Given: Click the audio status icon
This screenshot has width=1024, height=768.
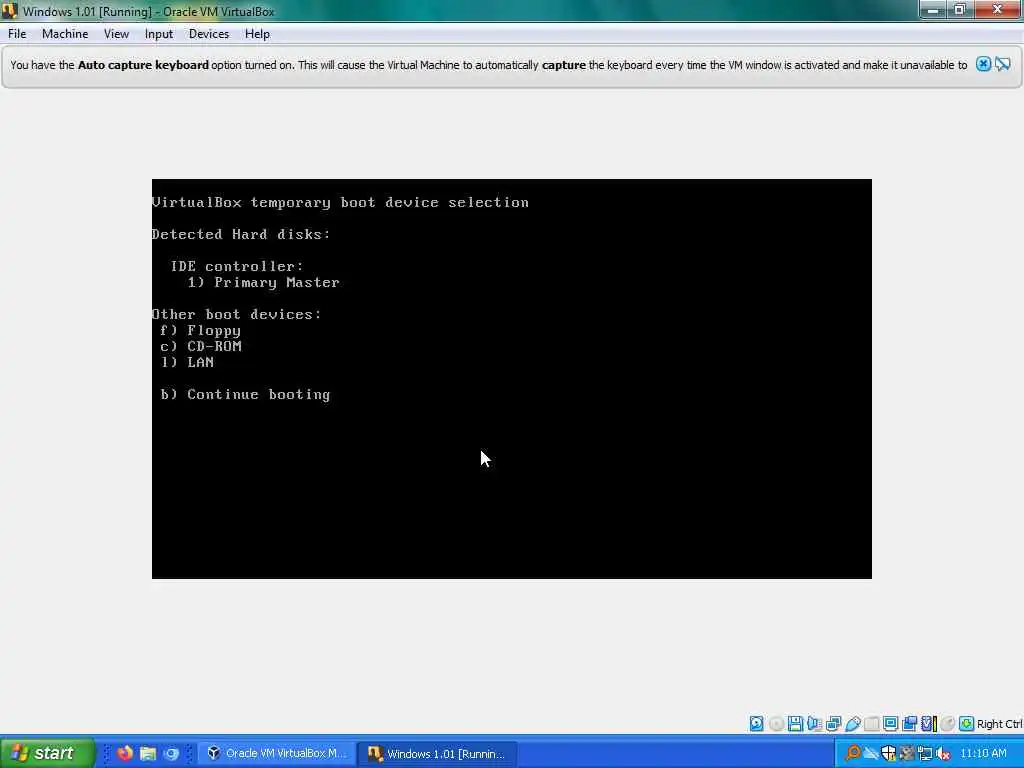Looking at the screenshot, I should coord(814,724).
